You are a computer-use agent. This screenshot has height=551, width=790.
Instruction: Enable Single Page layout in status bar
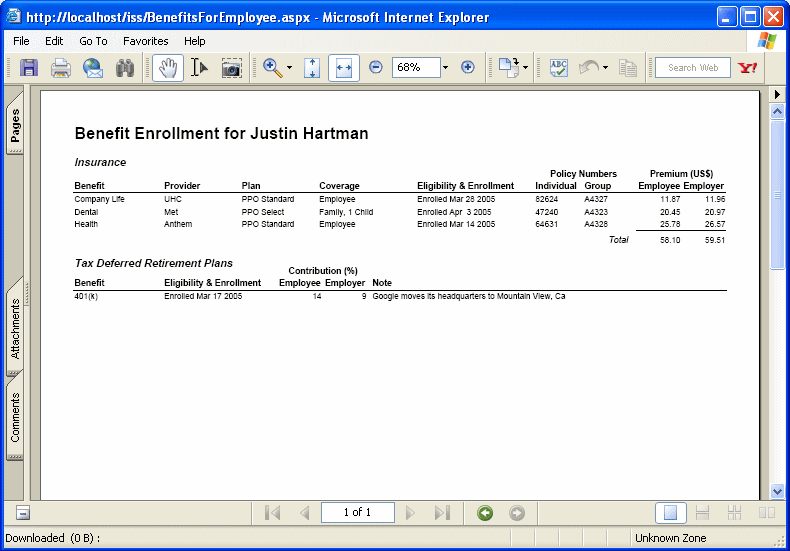coord(671,513)
